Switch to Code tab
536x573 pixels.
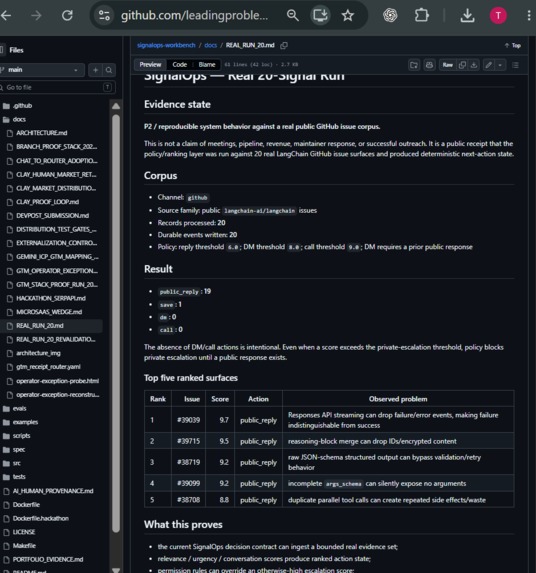(179, 65)
